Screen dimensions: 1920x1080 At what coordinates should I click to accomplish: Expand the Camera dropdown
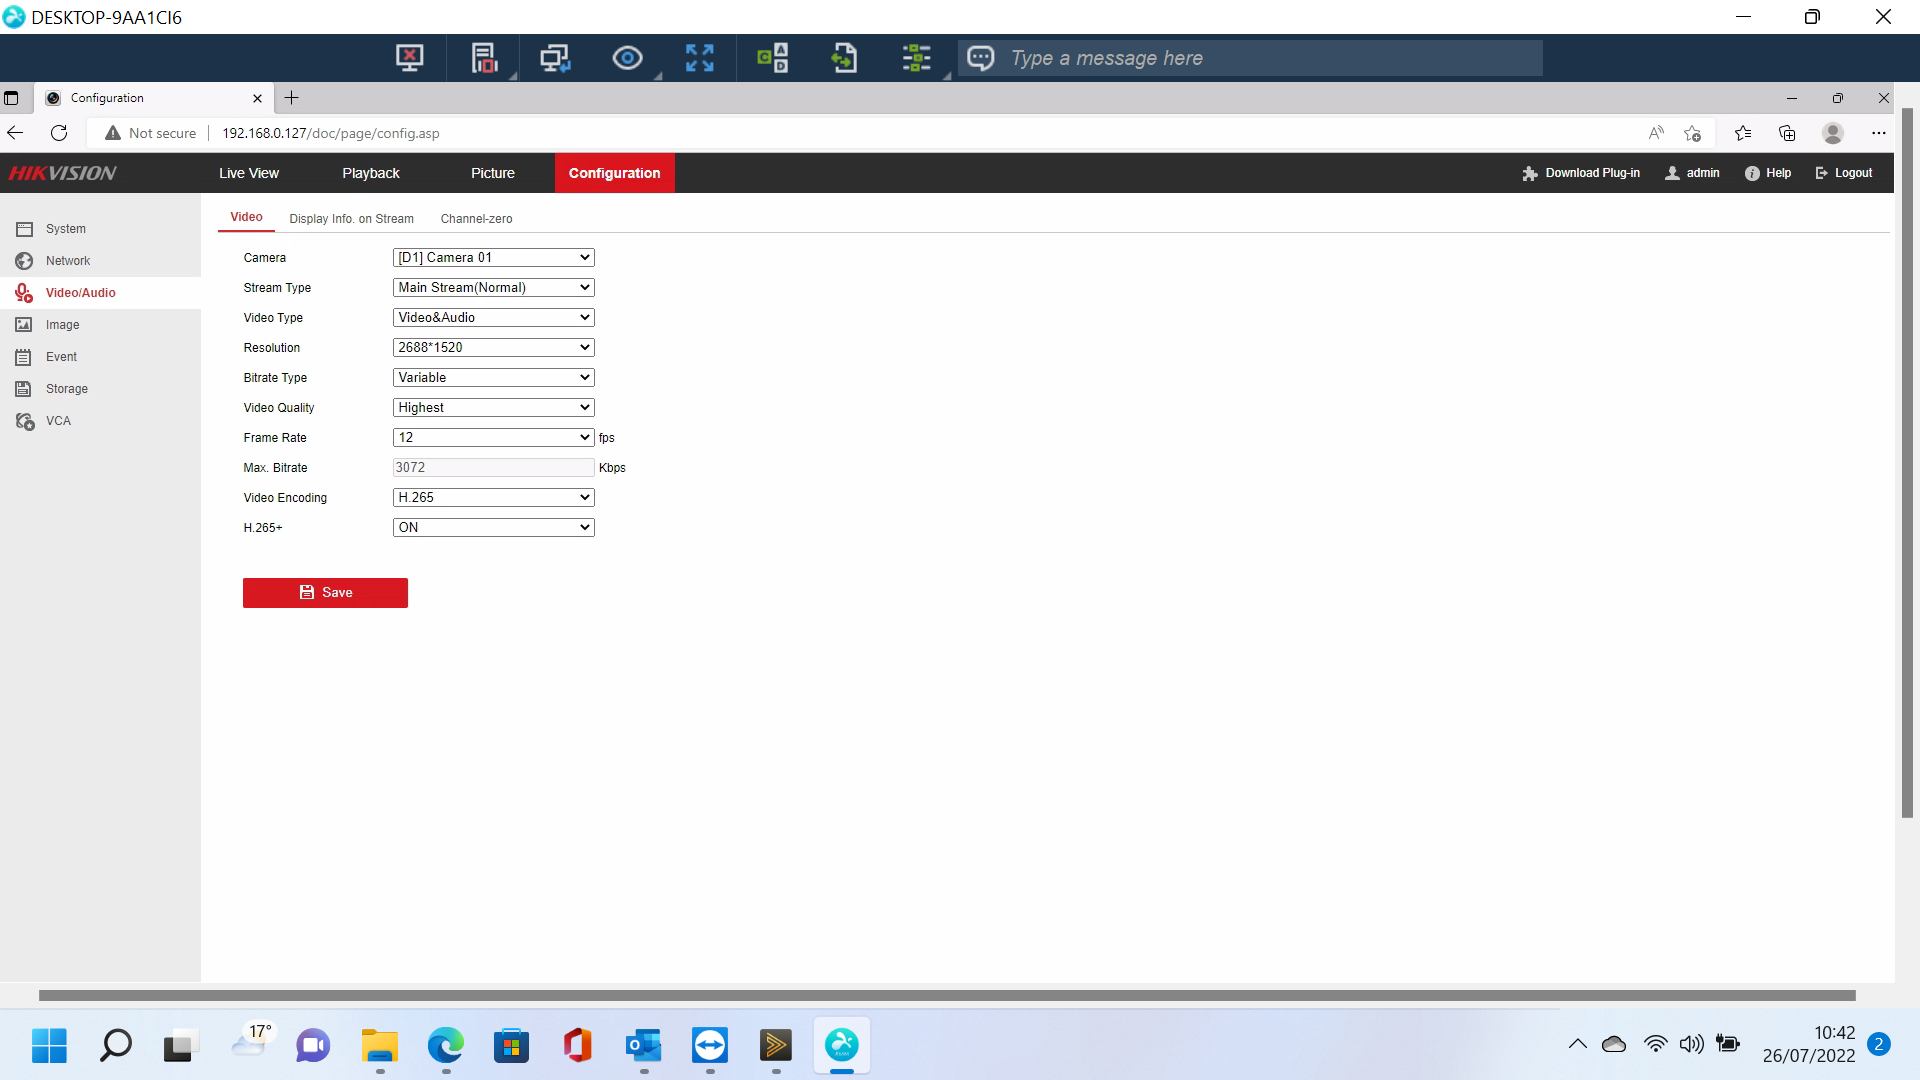coord(493,258)
